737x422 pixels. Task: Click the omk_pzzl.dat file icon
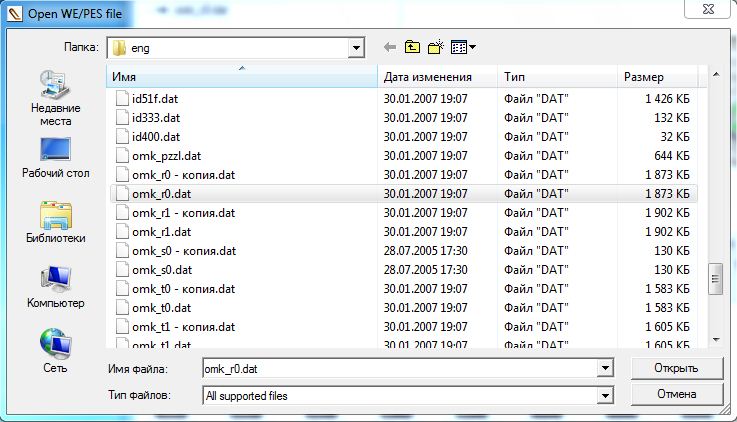[x=122, y=156]
